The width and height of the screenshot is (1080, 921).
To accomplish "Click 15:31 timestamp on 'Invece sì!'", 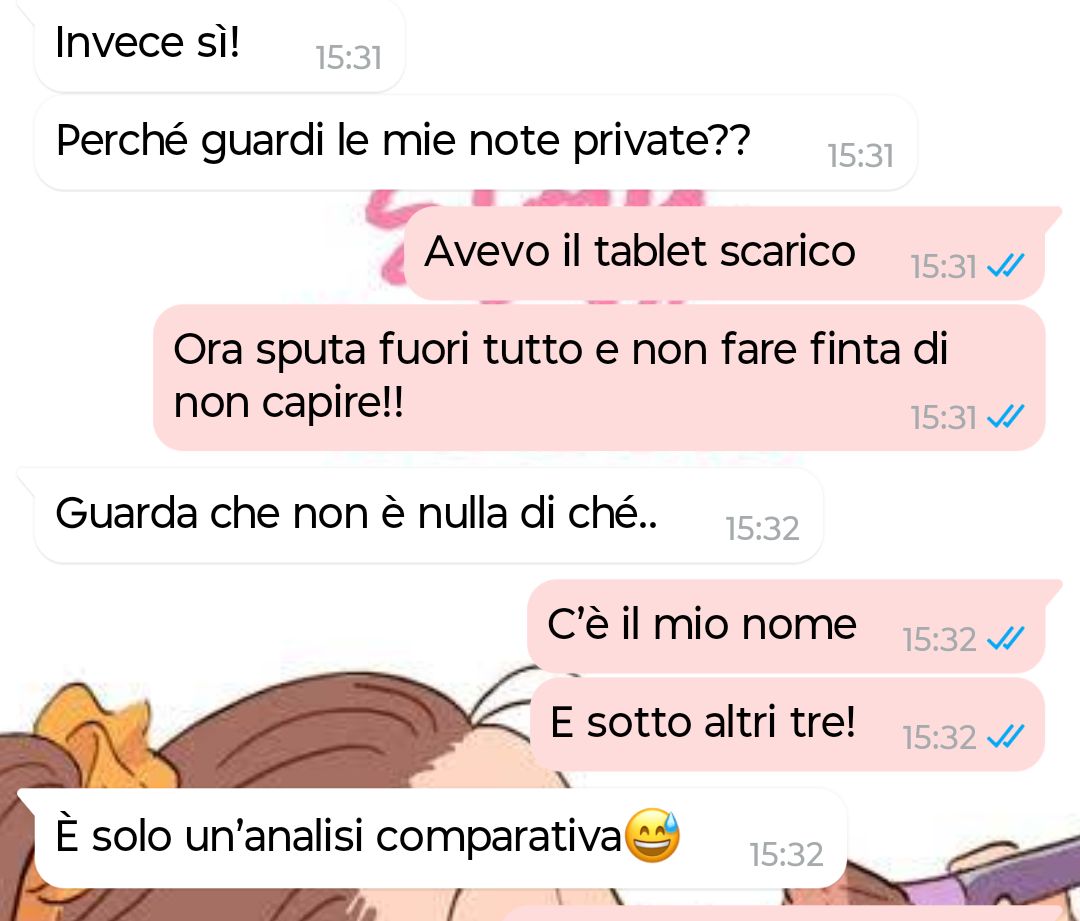I will 348,58.
